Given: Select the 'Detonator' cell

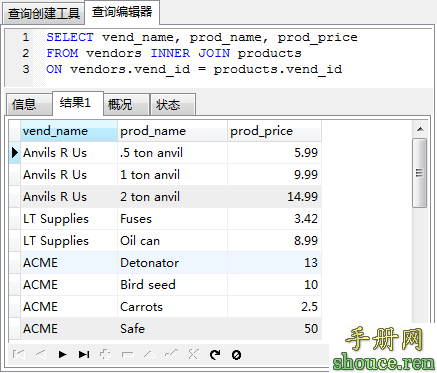Looking at the screenshot, I should tap(172, 263).
